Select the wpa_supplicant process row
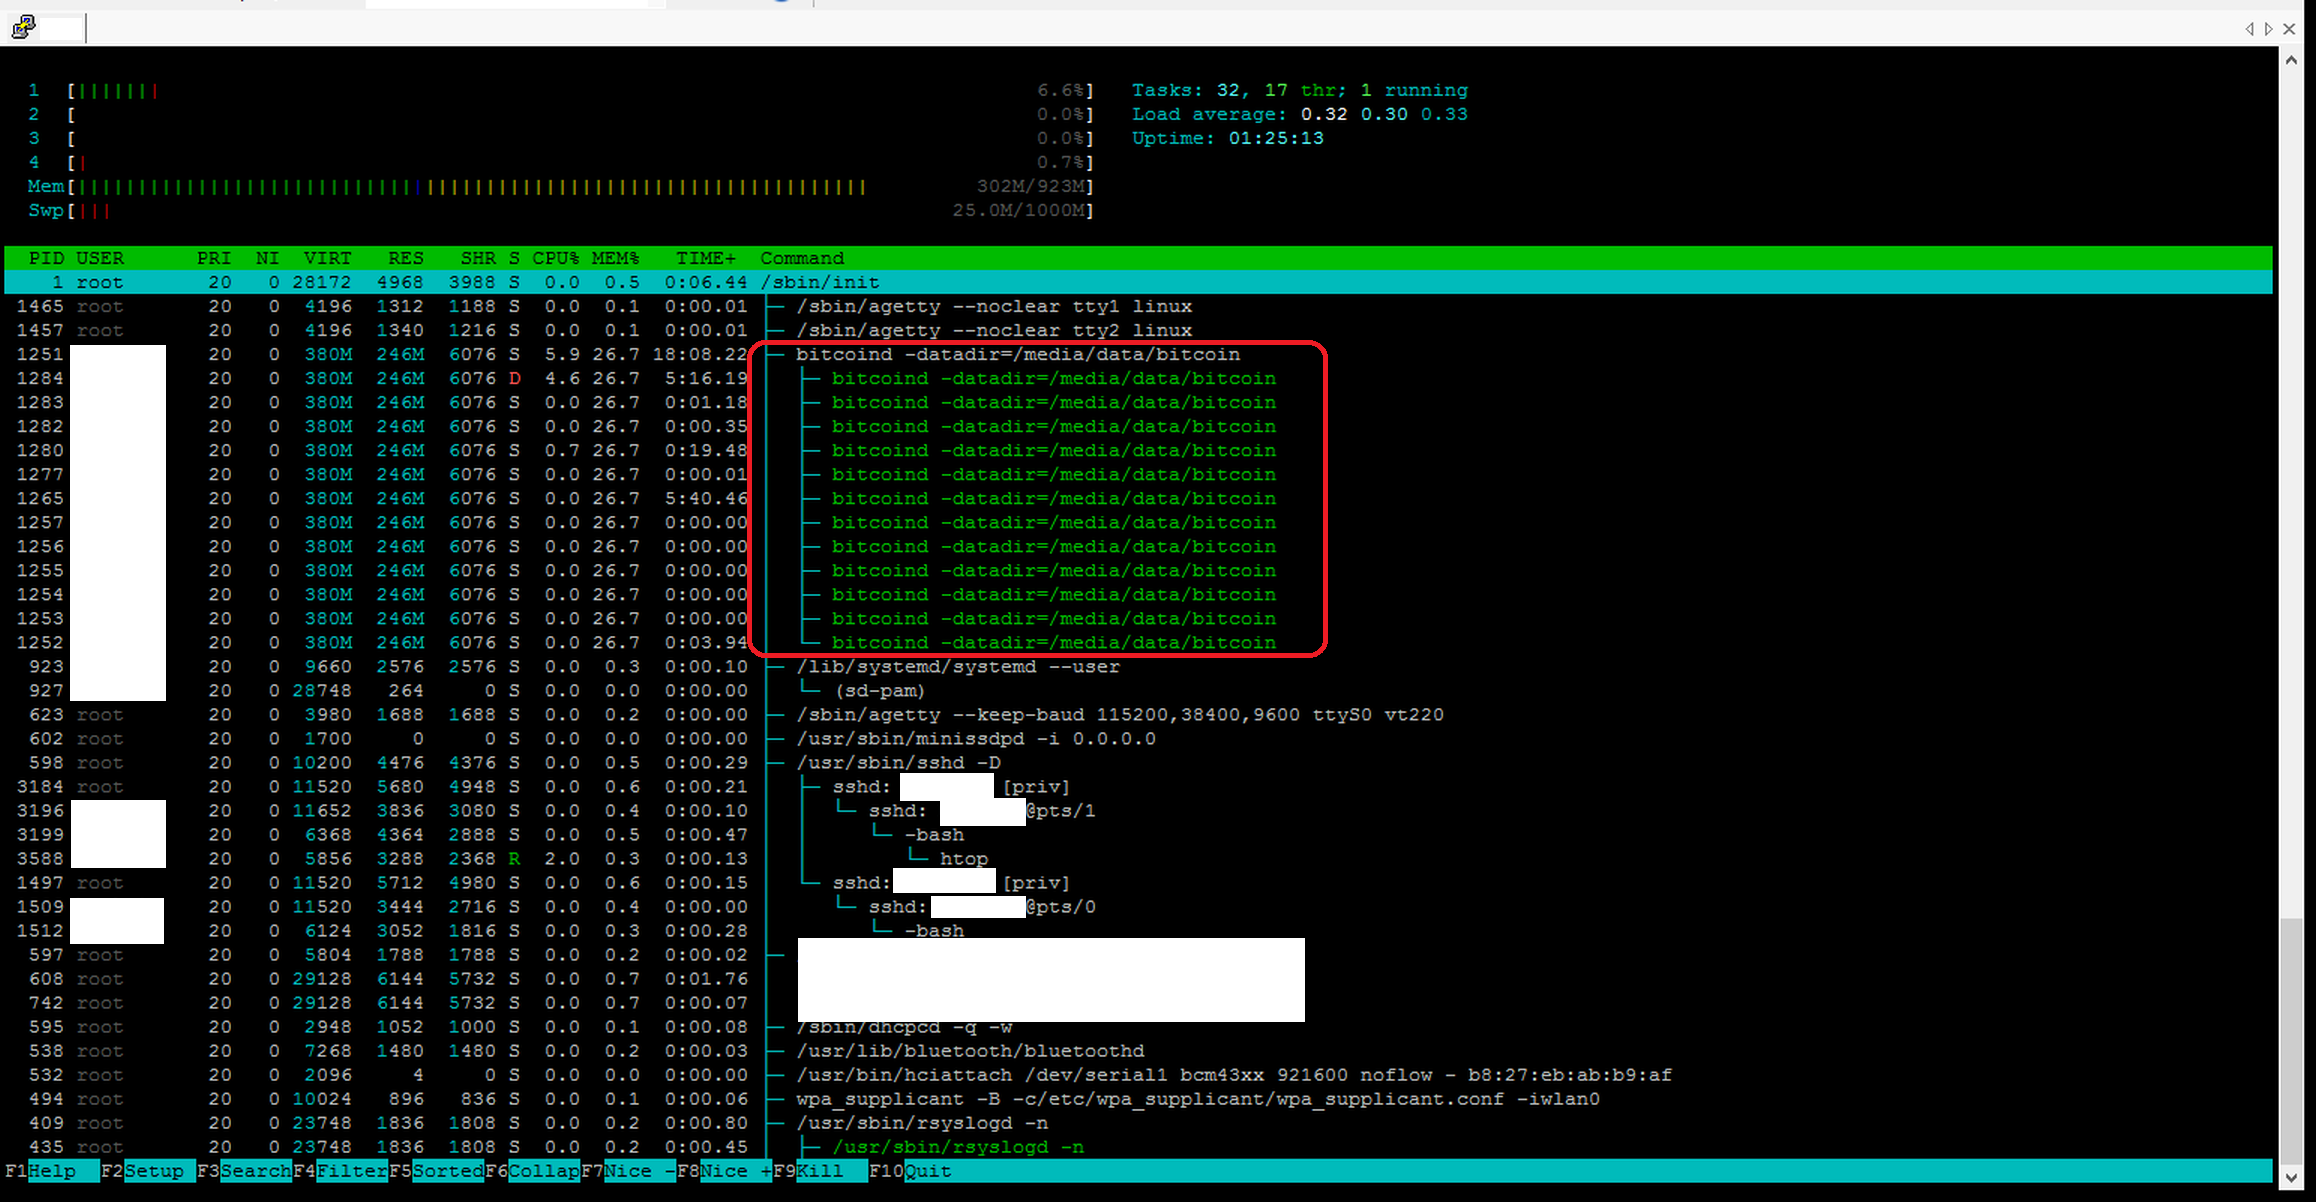Screen dimensions: 2316x1202 (x=1138, y=1098)
